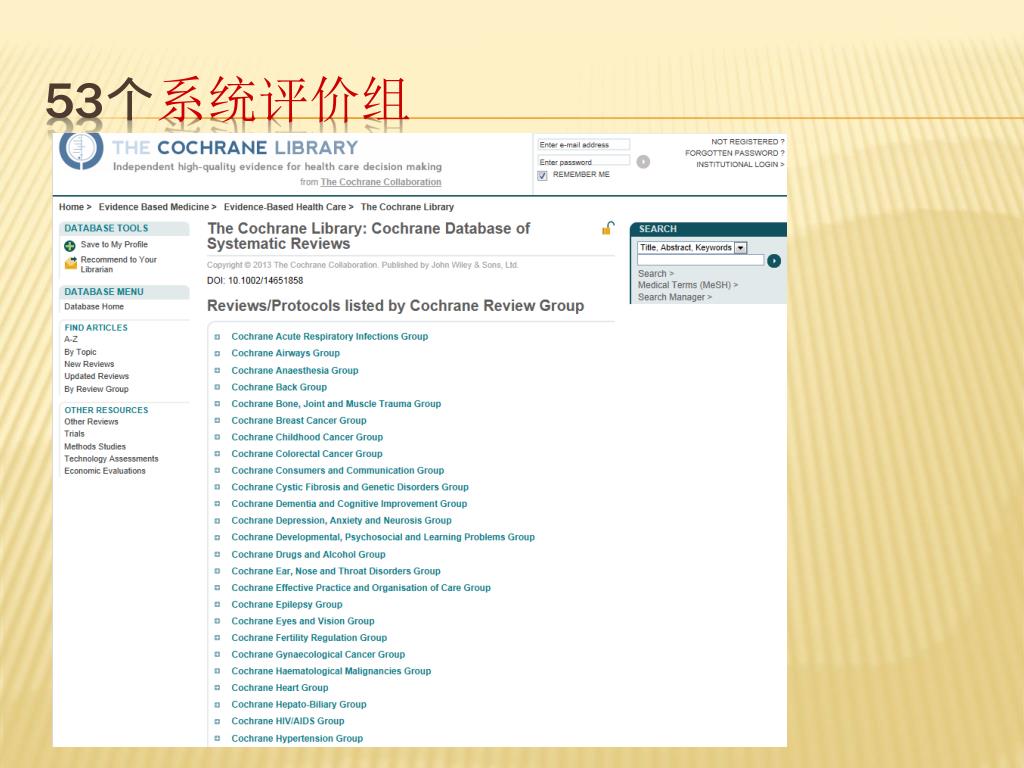This screenshot has height=768, width=1024.
Task: Open Cochrane Consumers and Communication Group
Action: (338, 470)
